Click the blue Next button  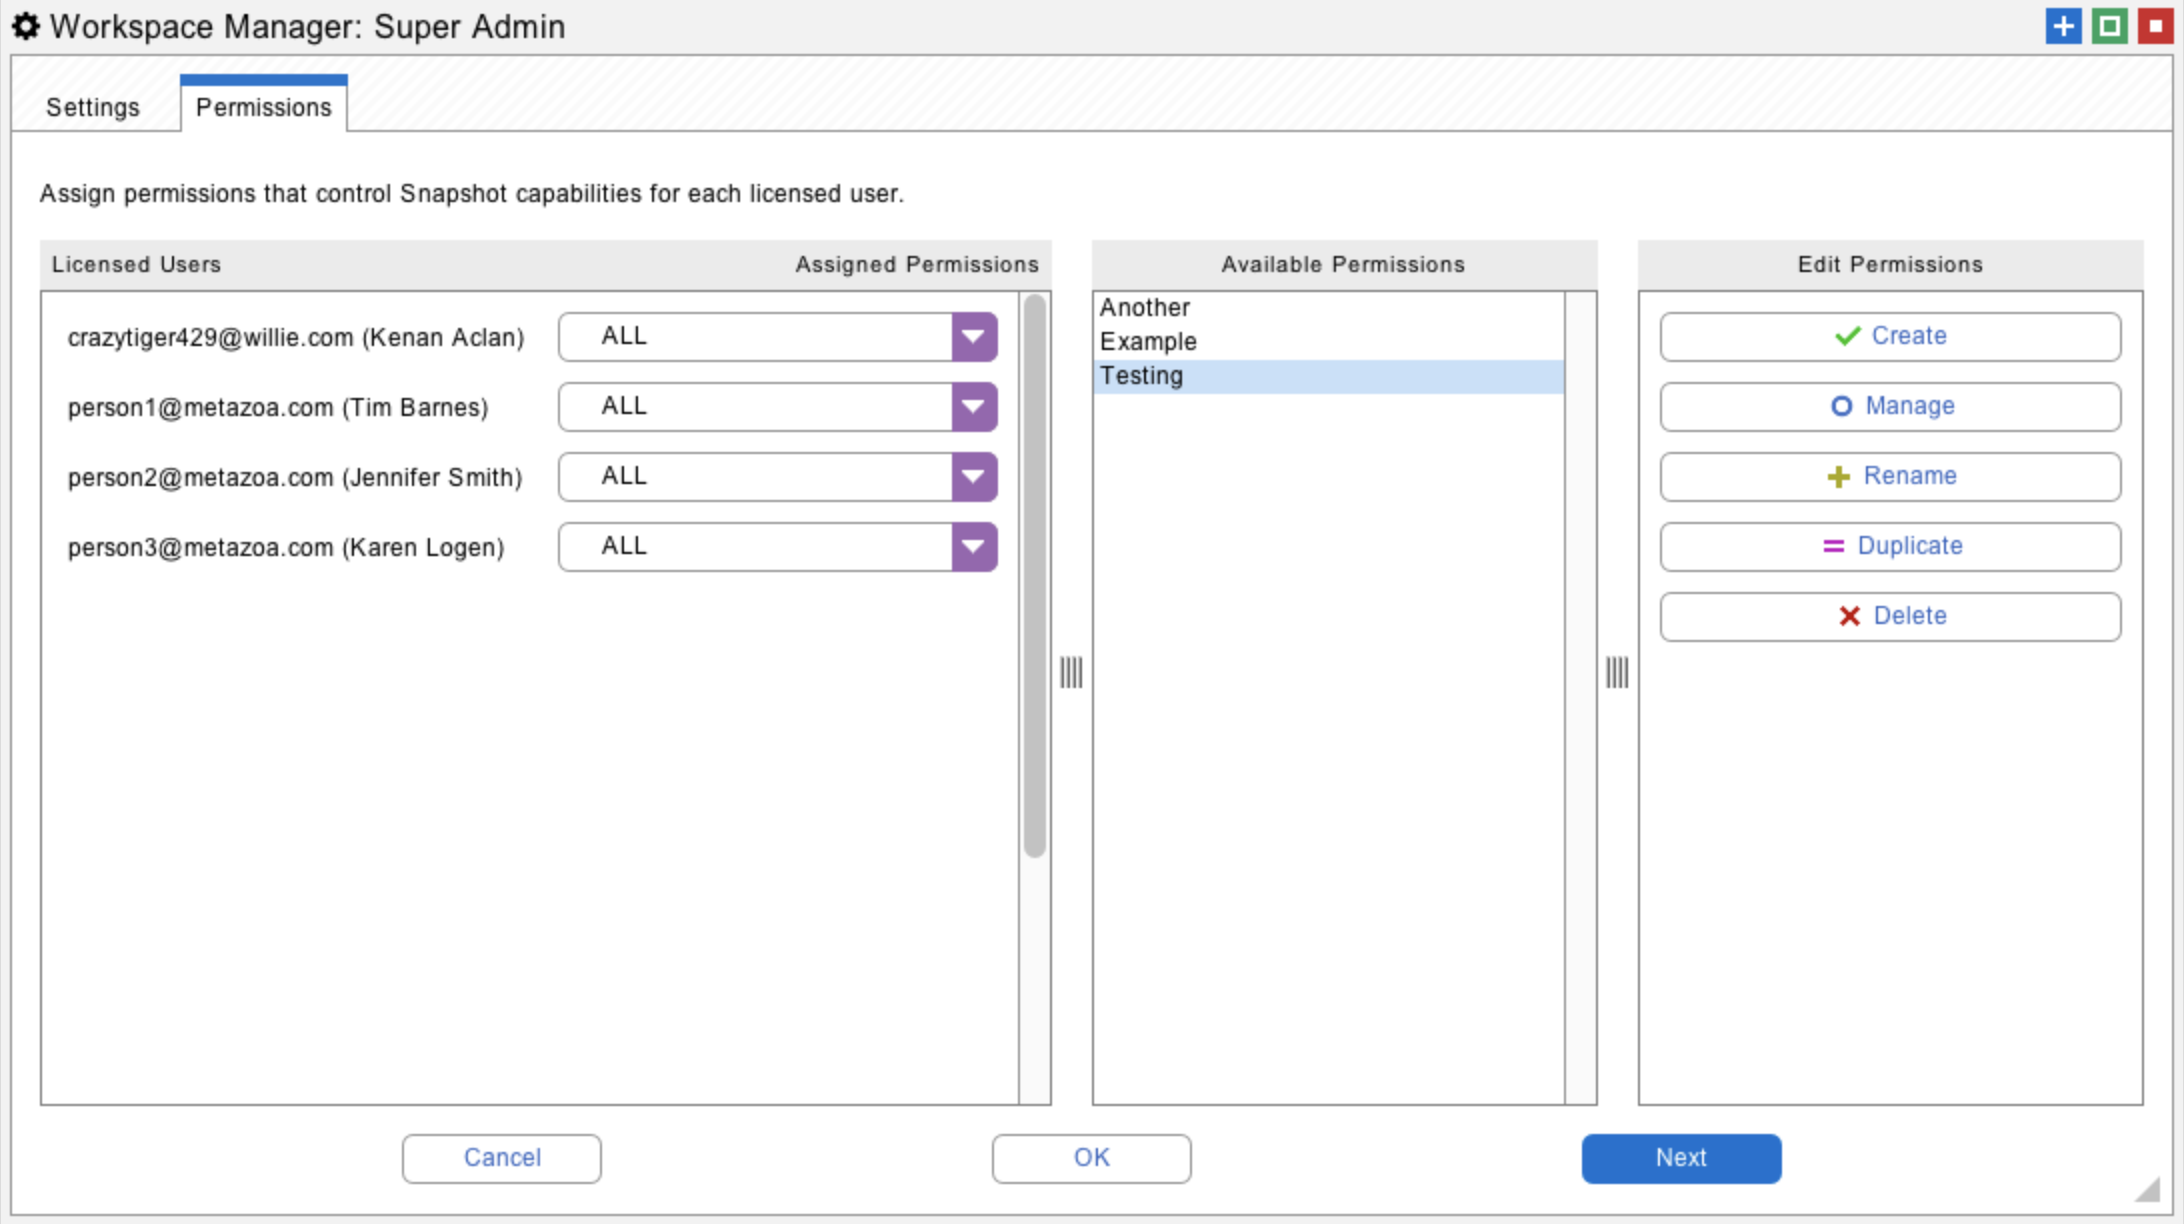coord(1680,1158)
